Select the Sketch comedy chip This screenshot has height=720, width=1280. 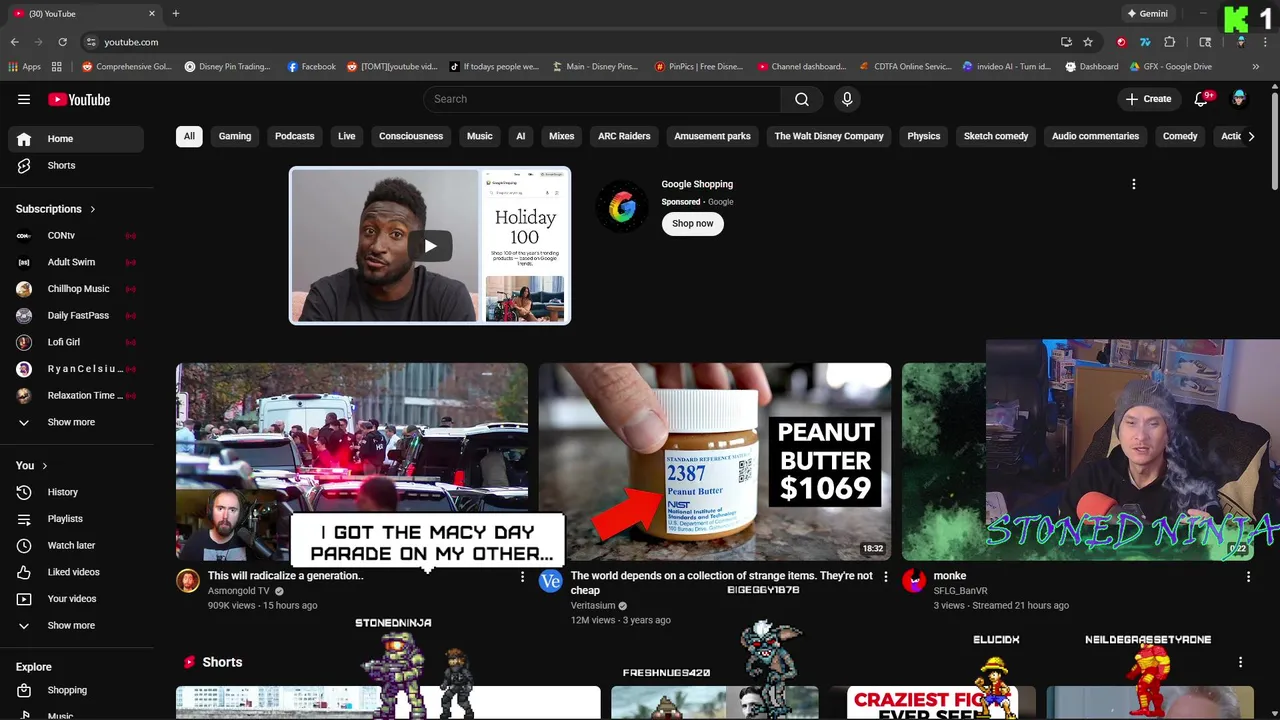(996, 136)
